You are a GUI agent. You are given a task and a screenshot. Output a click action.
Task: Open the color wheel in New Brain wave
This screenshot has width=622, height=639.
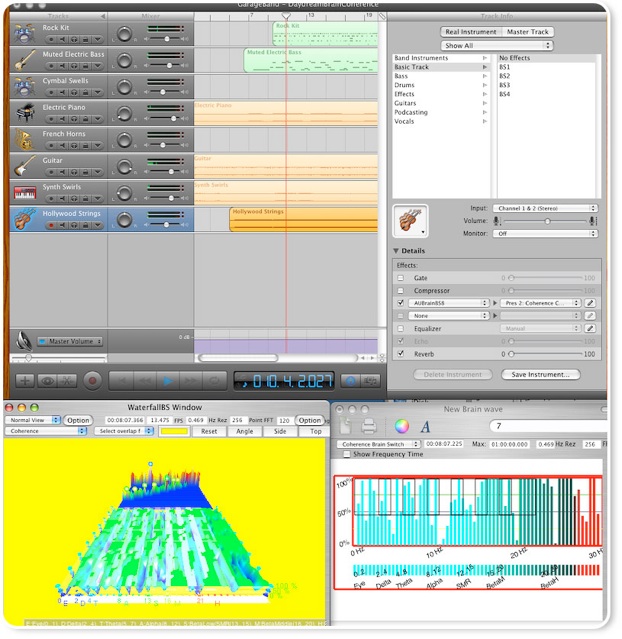[401, 427]
